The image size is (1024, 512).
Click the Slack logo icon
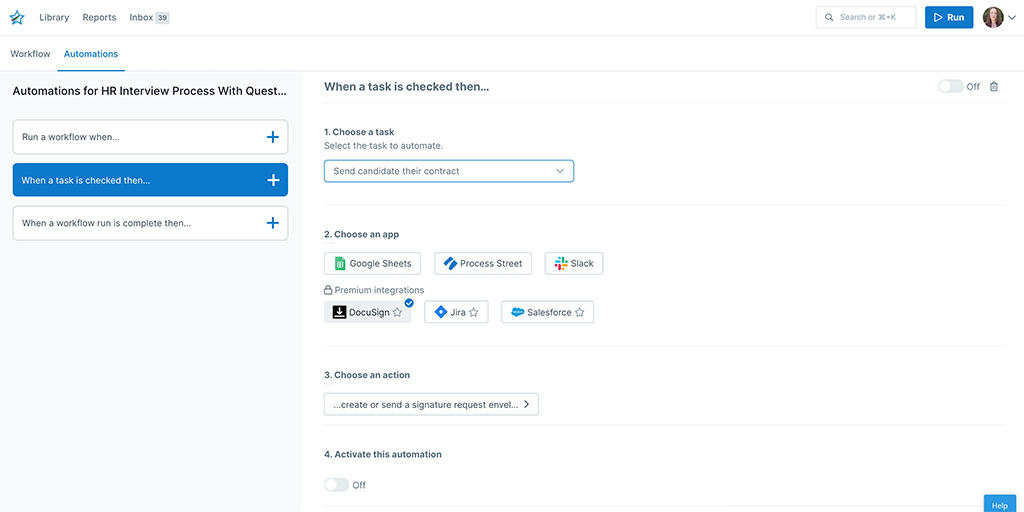(561, 264)
